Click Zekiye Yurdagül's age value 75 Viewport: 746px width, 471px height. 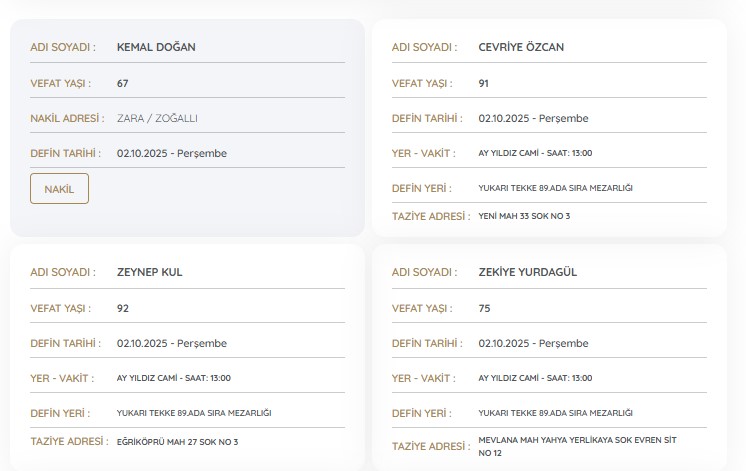click(x=484, y=308)
